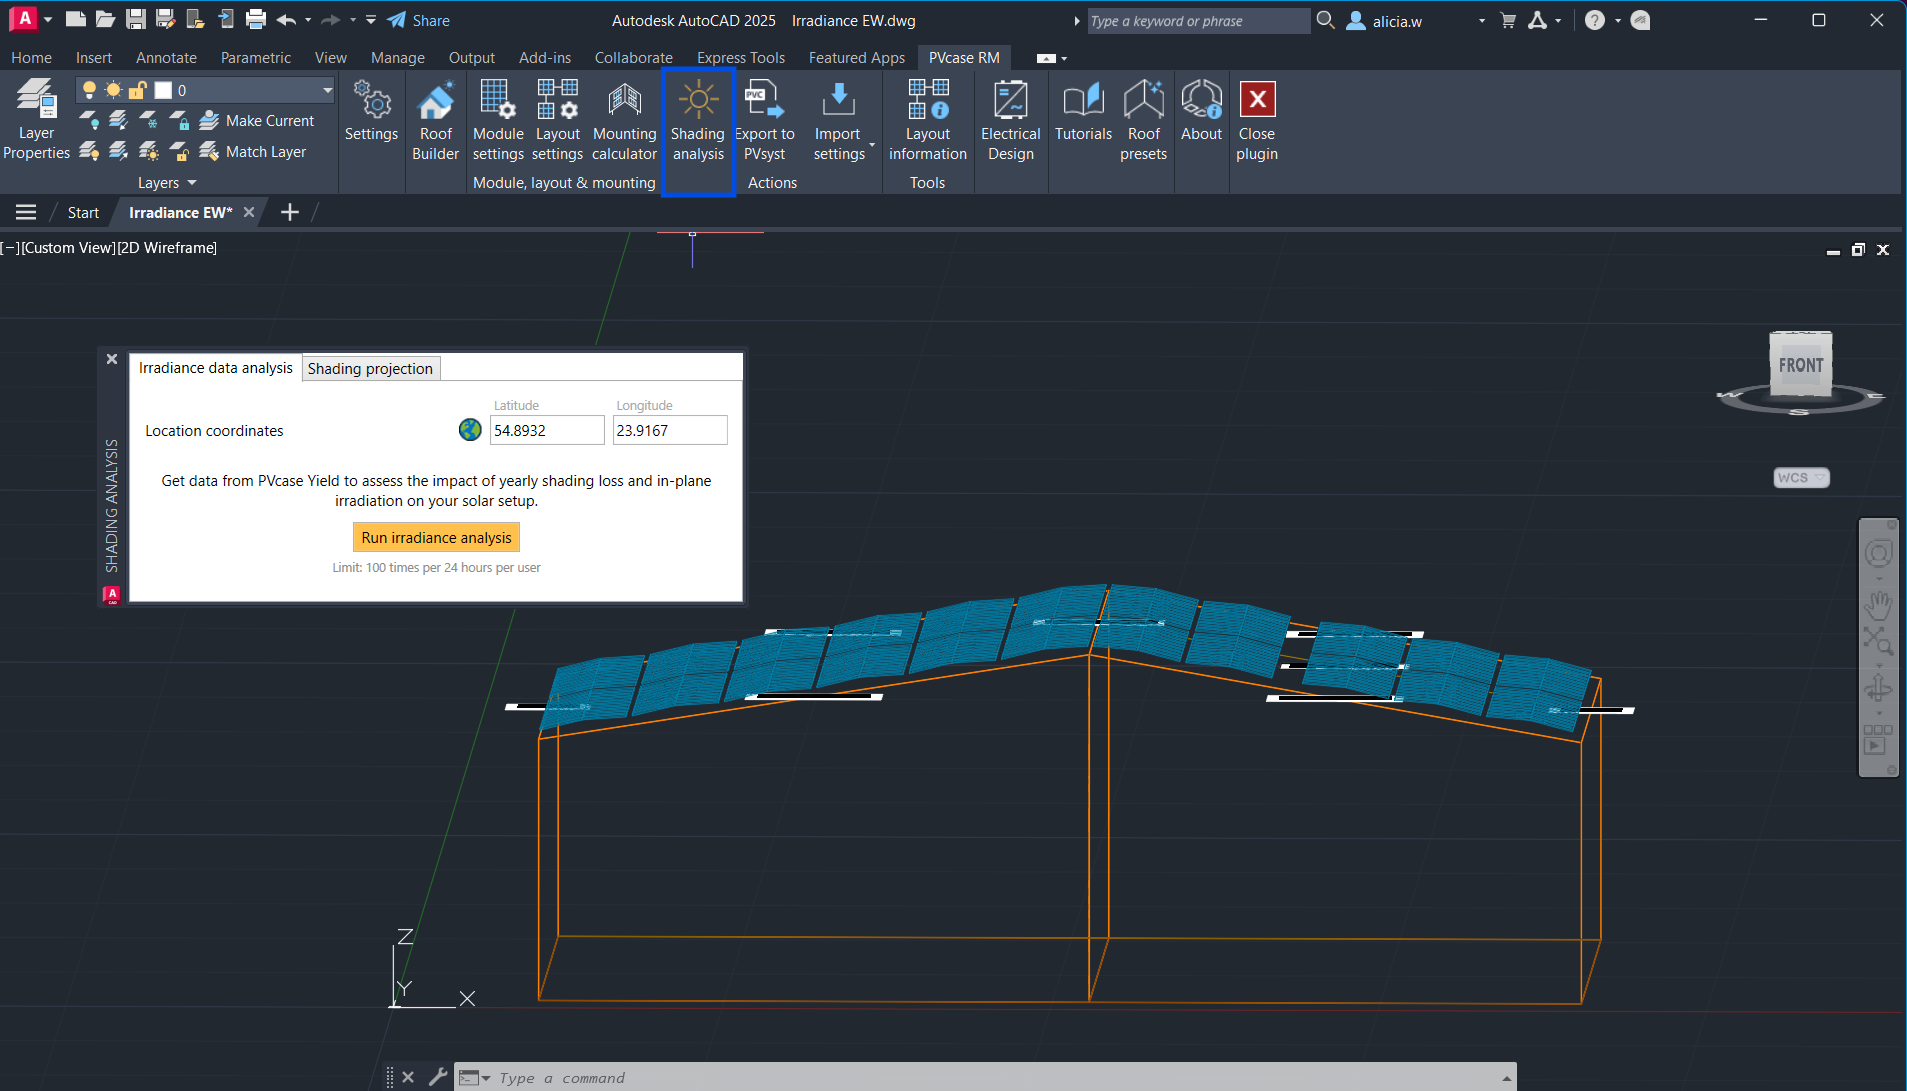Open the file tabs hamburger menu
1907x1091 pixels.
click(x=26, y=212)
